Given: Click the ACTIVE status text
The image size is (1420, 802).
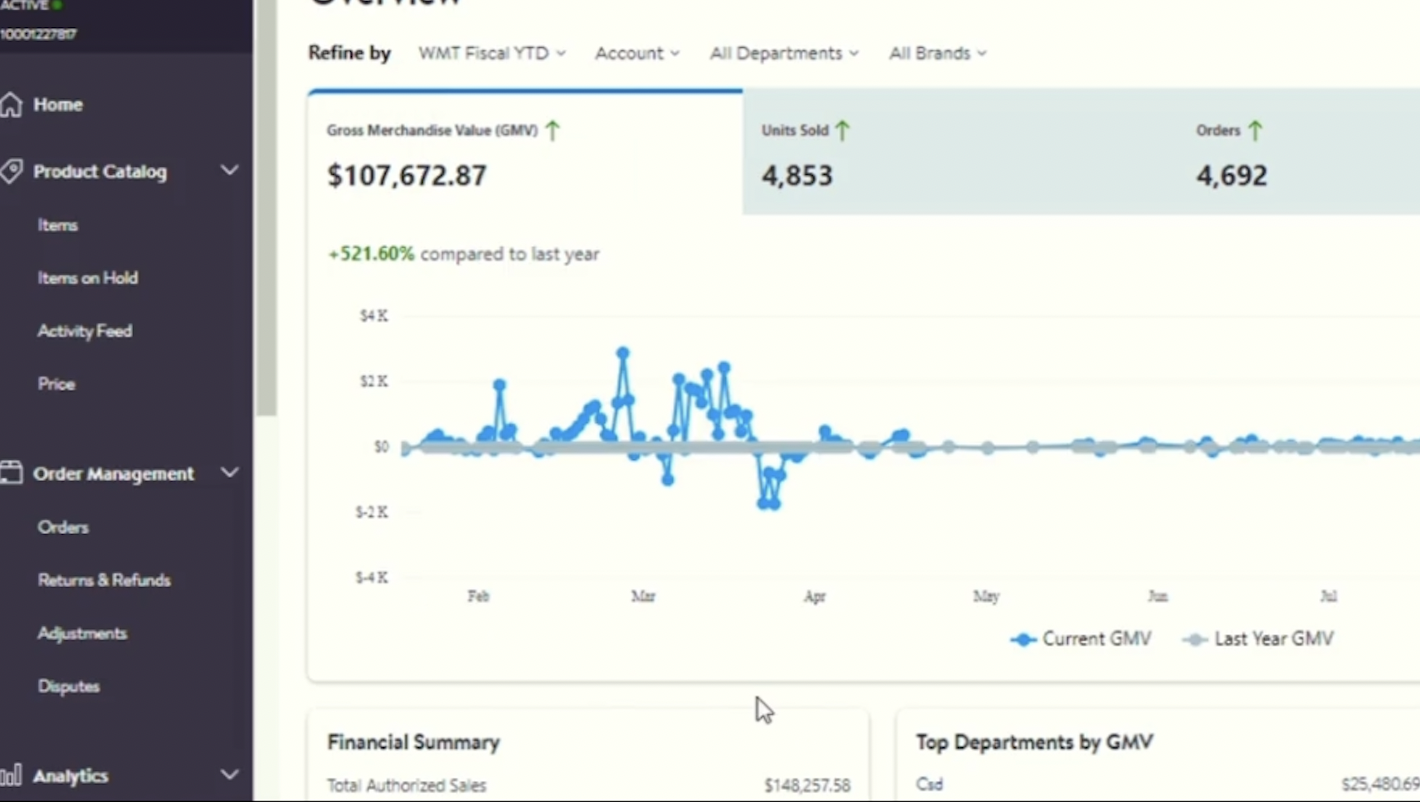Looking at the screenshot, I should point(24,5).
